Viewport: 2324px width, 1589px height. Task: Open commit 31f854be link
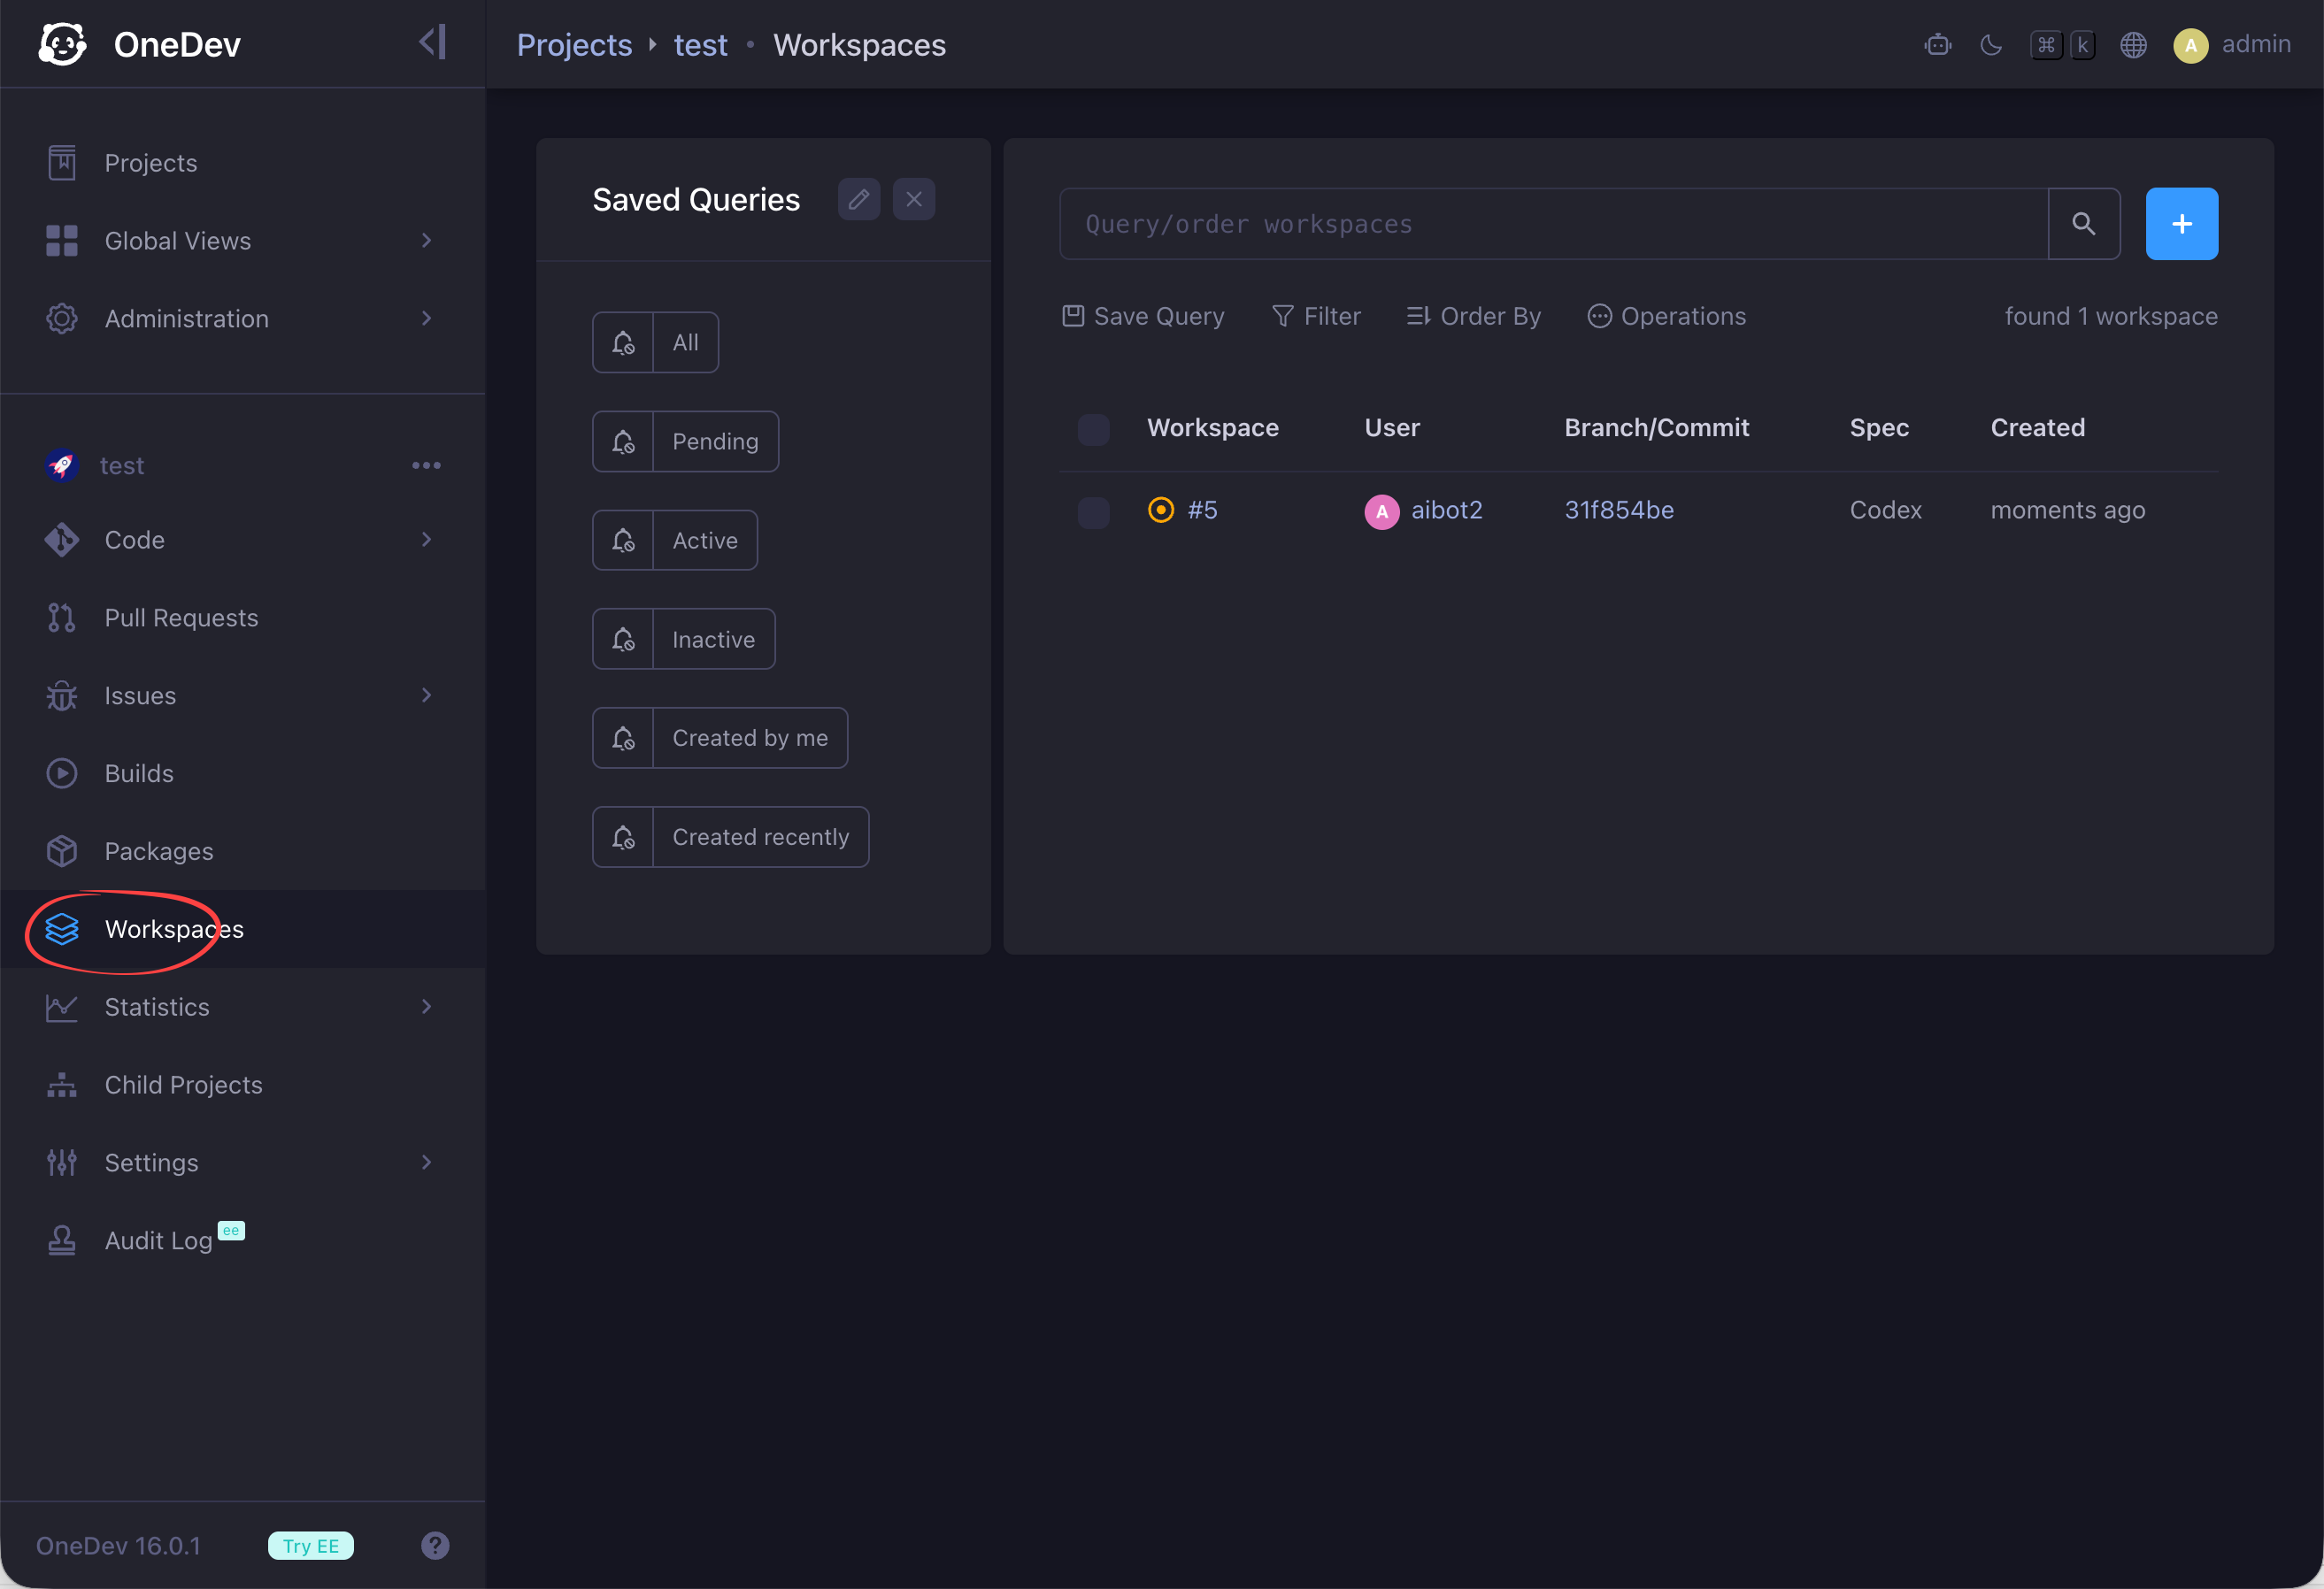tap(1619, 510)
